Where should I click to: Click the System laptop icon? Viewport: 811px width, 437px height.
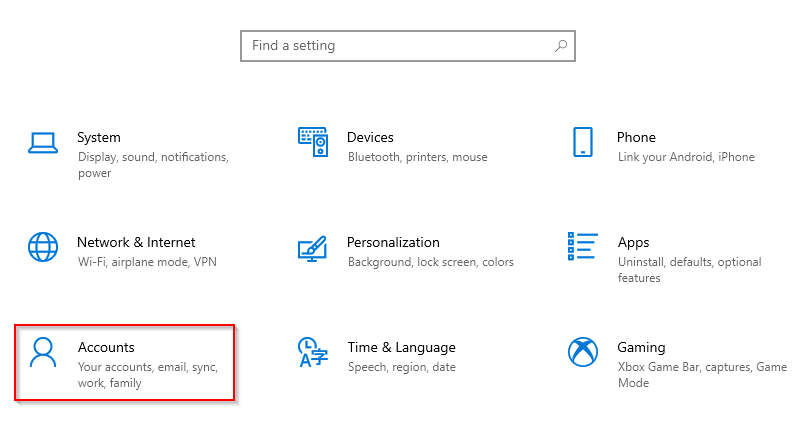[x=42, y=142]
